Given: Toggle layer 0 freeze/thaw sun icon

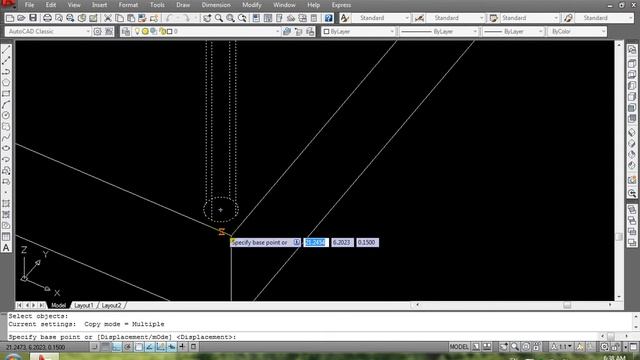Looking at the screenshot, I should pos(145,31).
